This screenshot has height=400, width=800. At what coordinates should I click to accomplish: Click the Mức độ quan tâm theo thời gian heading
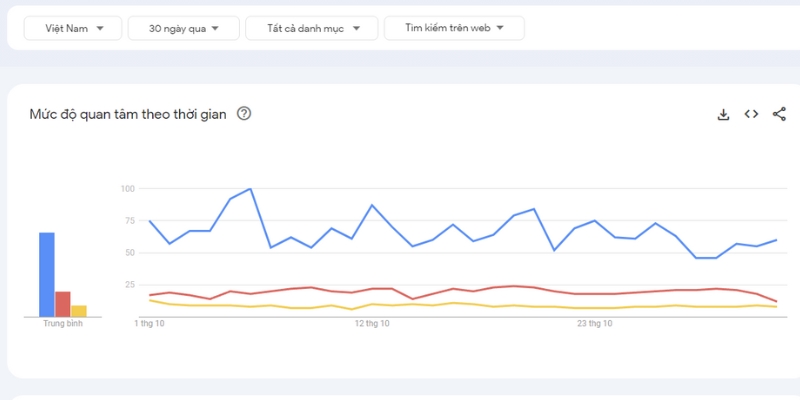[x=126, y=114]
